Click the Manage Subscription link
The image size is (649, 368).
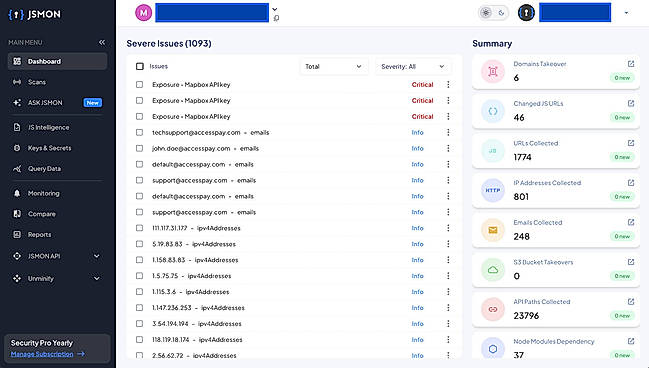tap(42, 354)
